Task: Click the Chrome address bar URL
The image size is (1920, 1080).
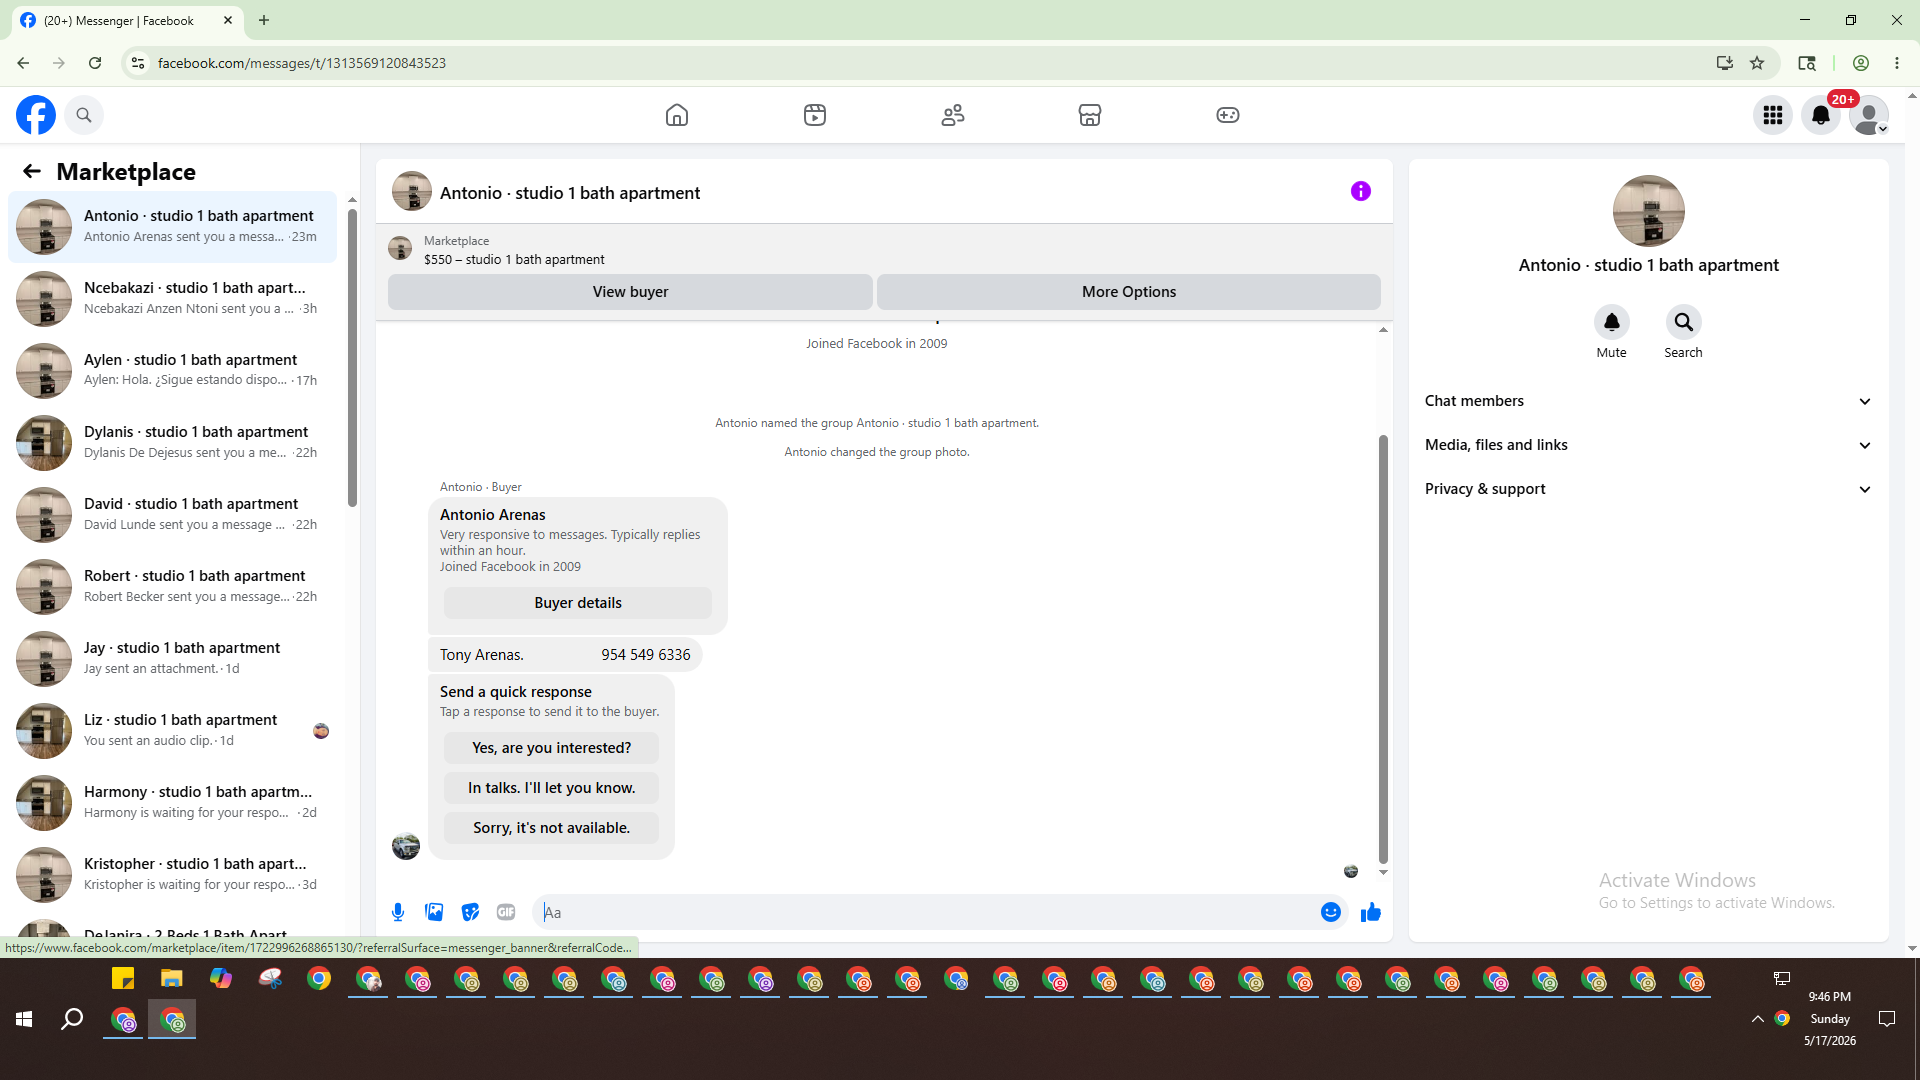Action: click(302, 63)
